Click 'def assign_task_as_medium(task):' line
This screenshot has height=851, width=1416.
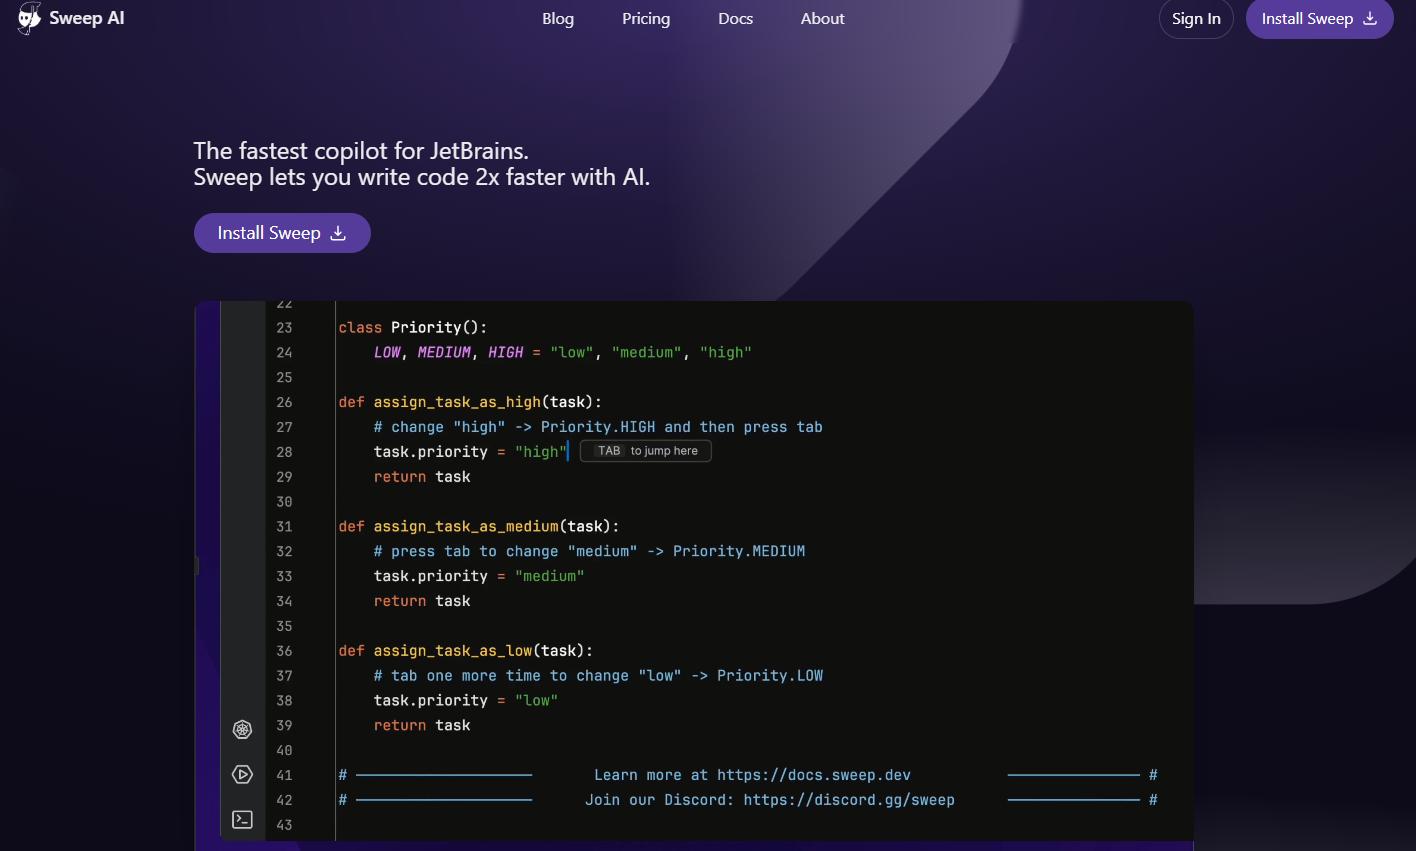click(479, 526)
